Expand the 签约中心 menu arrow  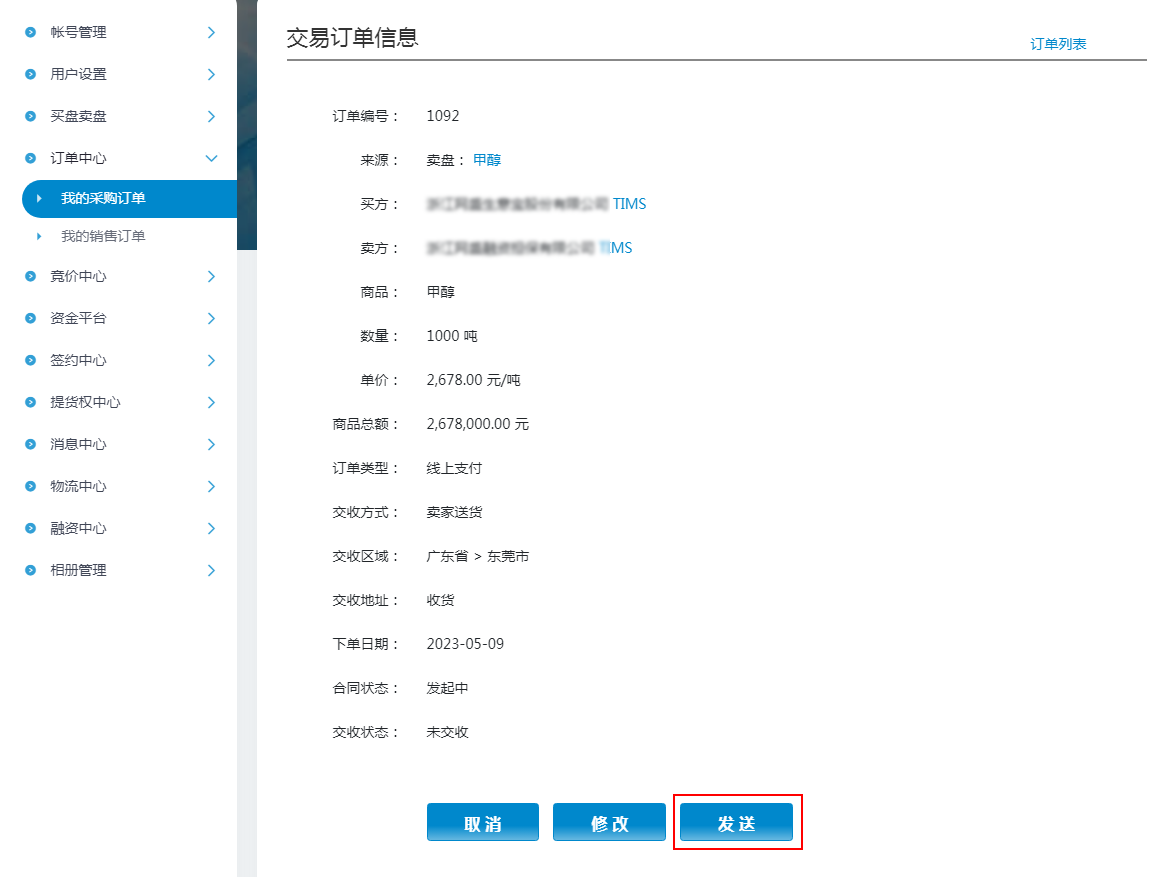211,360
